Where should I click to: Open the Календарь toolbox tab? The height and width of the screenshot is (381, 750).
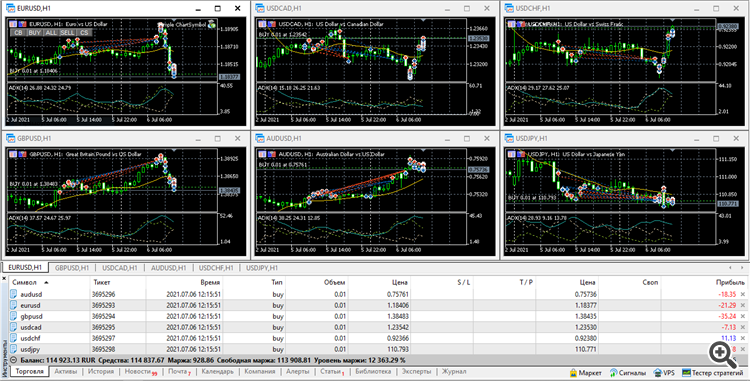coord(218,371)
